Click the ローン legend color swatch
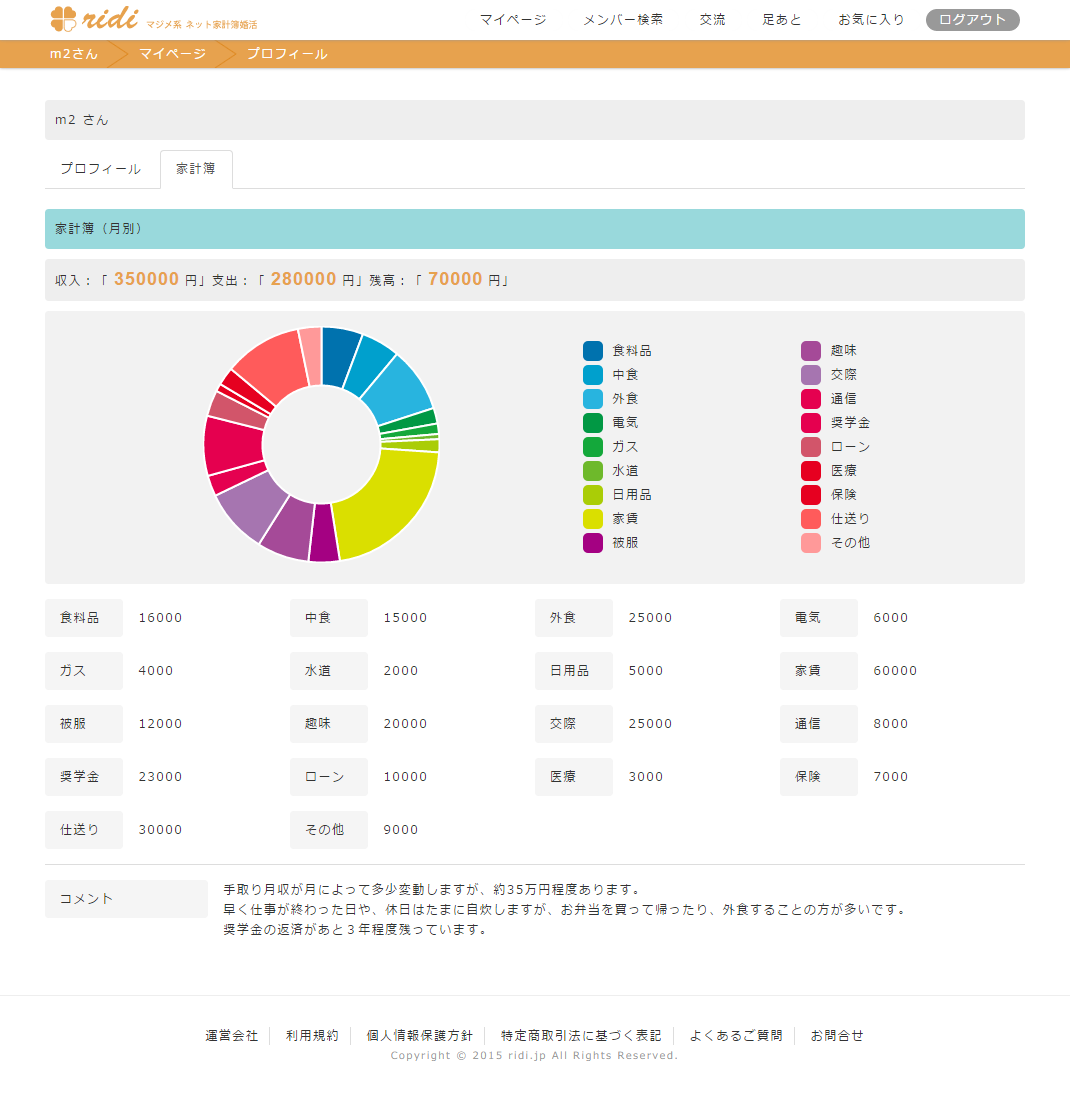Viewport: 1070px width, 1096px height. pyautogui.click(x=811, y=447)
